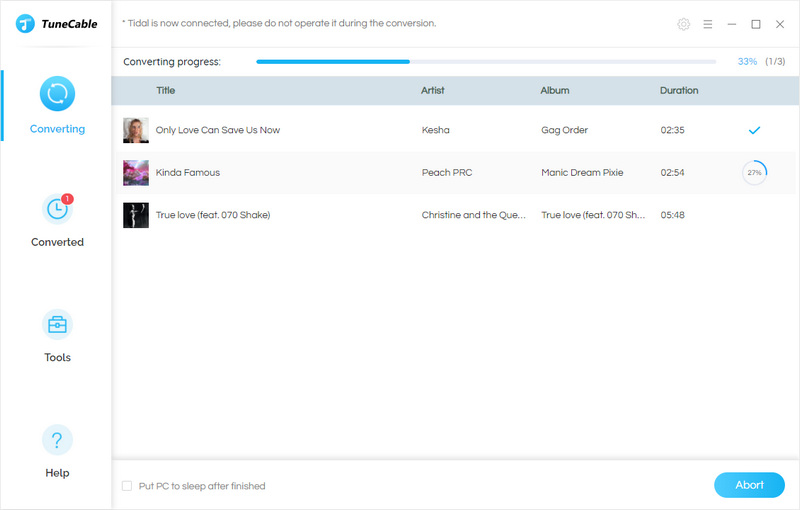Screen dimensions: 800x510
Task: Click artist Christine and the Que...
Action: coord(473,215)
